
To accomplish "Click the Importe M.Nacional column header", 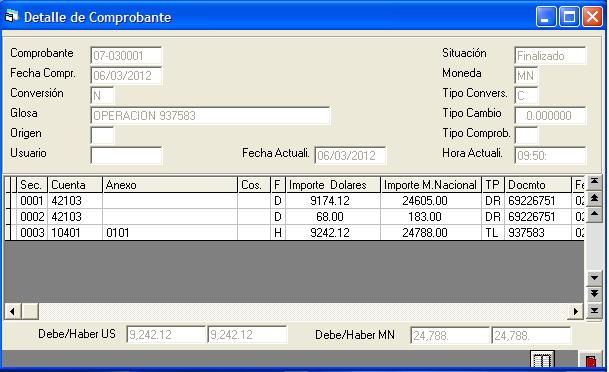I will [x=431, y=185].
